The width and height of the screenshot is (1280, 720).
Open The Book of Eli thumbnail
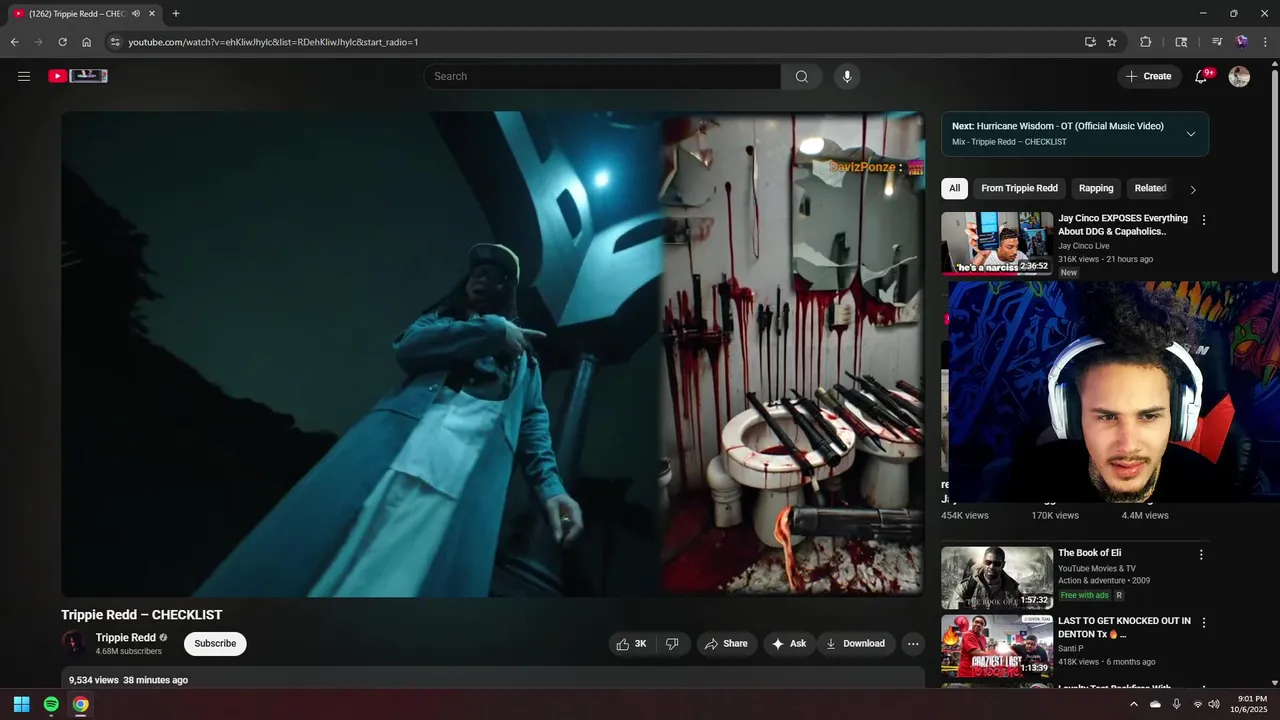point(997,577)
